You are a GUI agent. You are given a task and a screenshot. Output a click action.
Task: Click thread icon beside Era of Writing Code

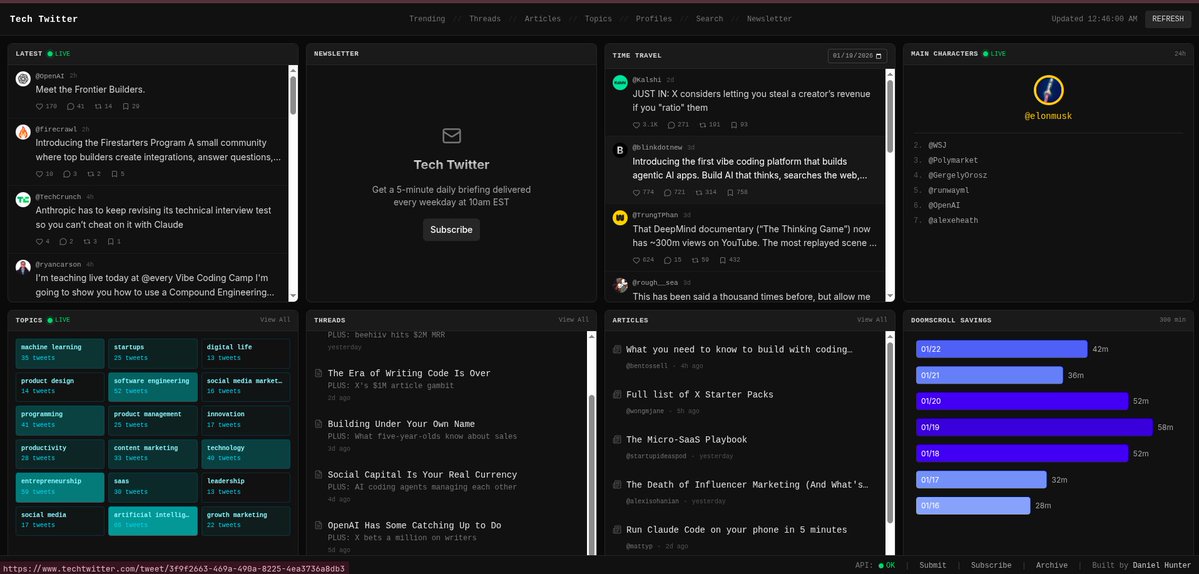[x=319, y=373]
